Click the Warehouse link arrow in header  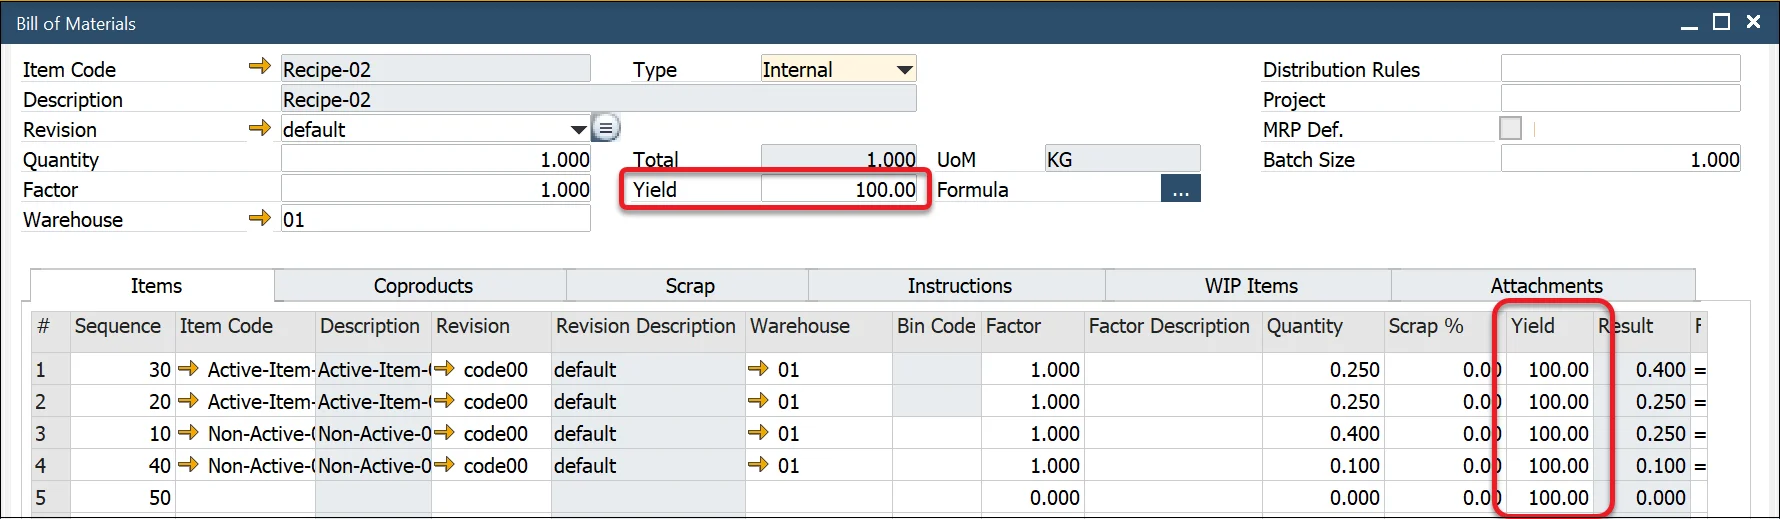click(259, 218)
